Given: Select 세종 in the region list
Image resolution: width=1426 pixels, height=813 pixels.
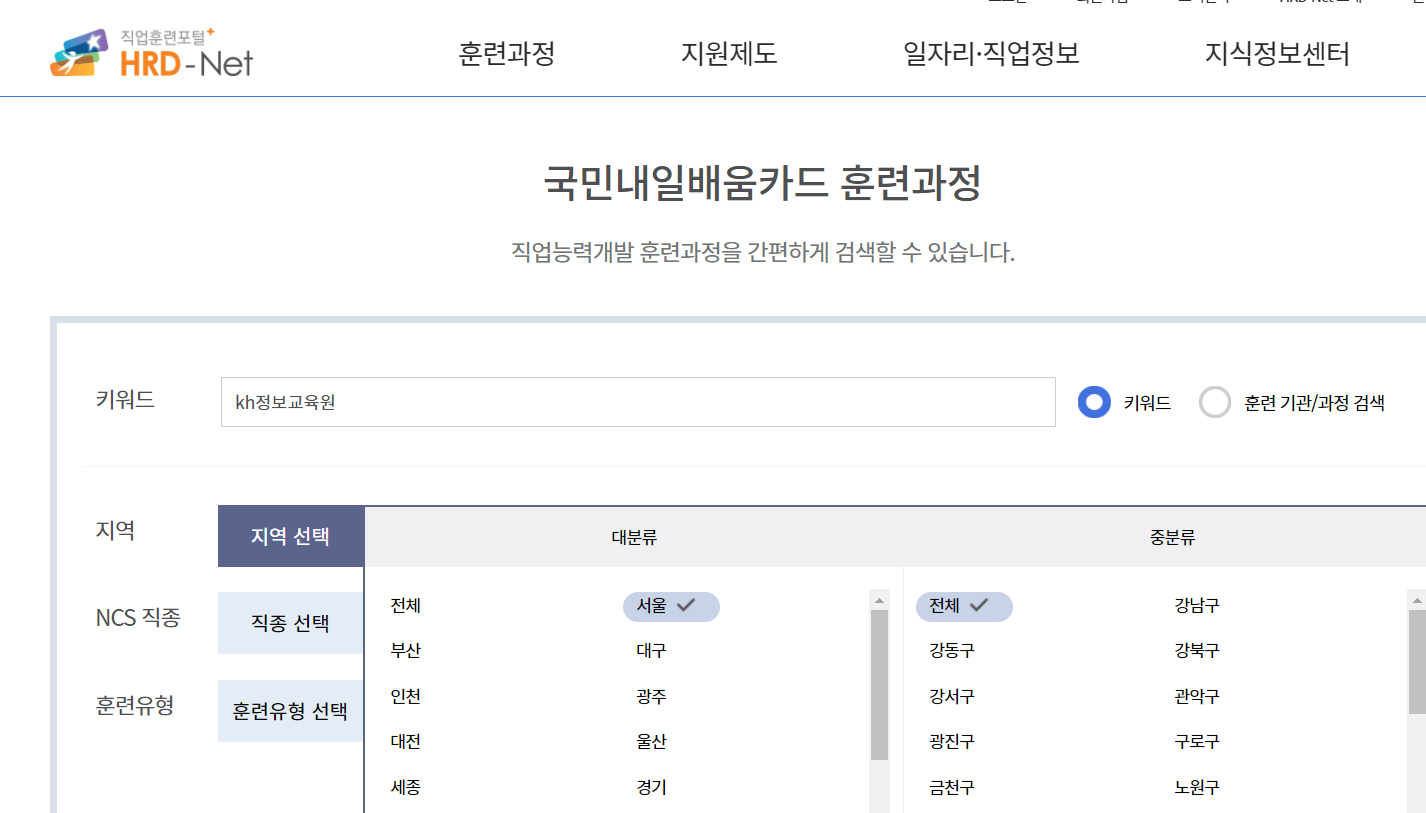Looking at the screenshot, I should tap(406, 788).
